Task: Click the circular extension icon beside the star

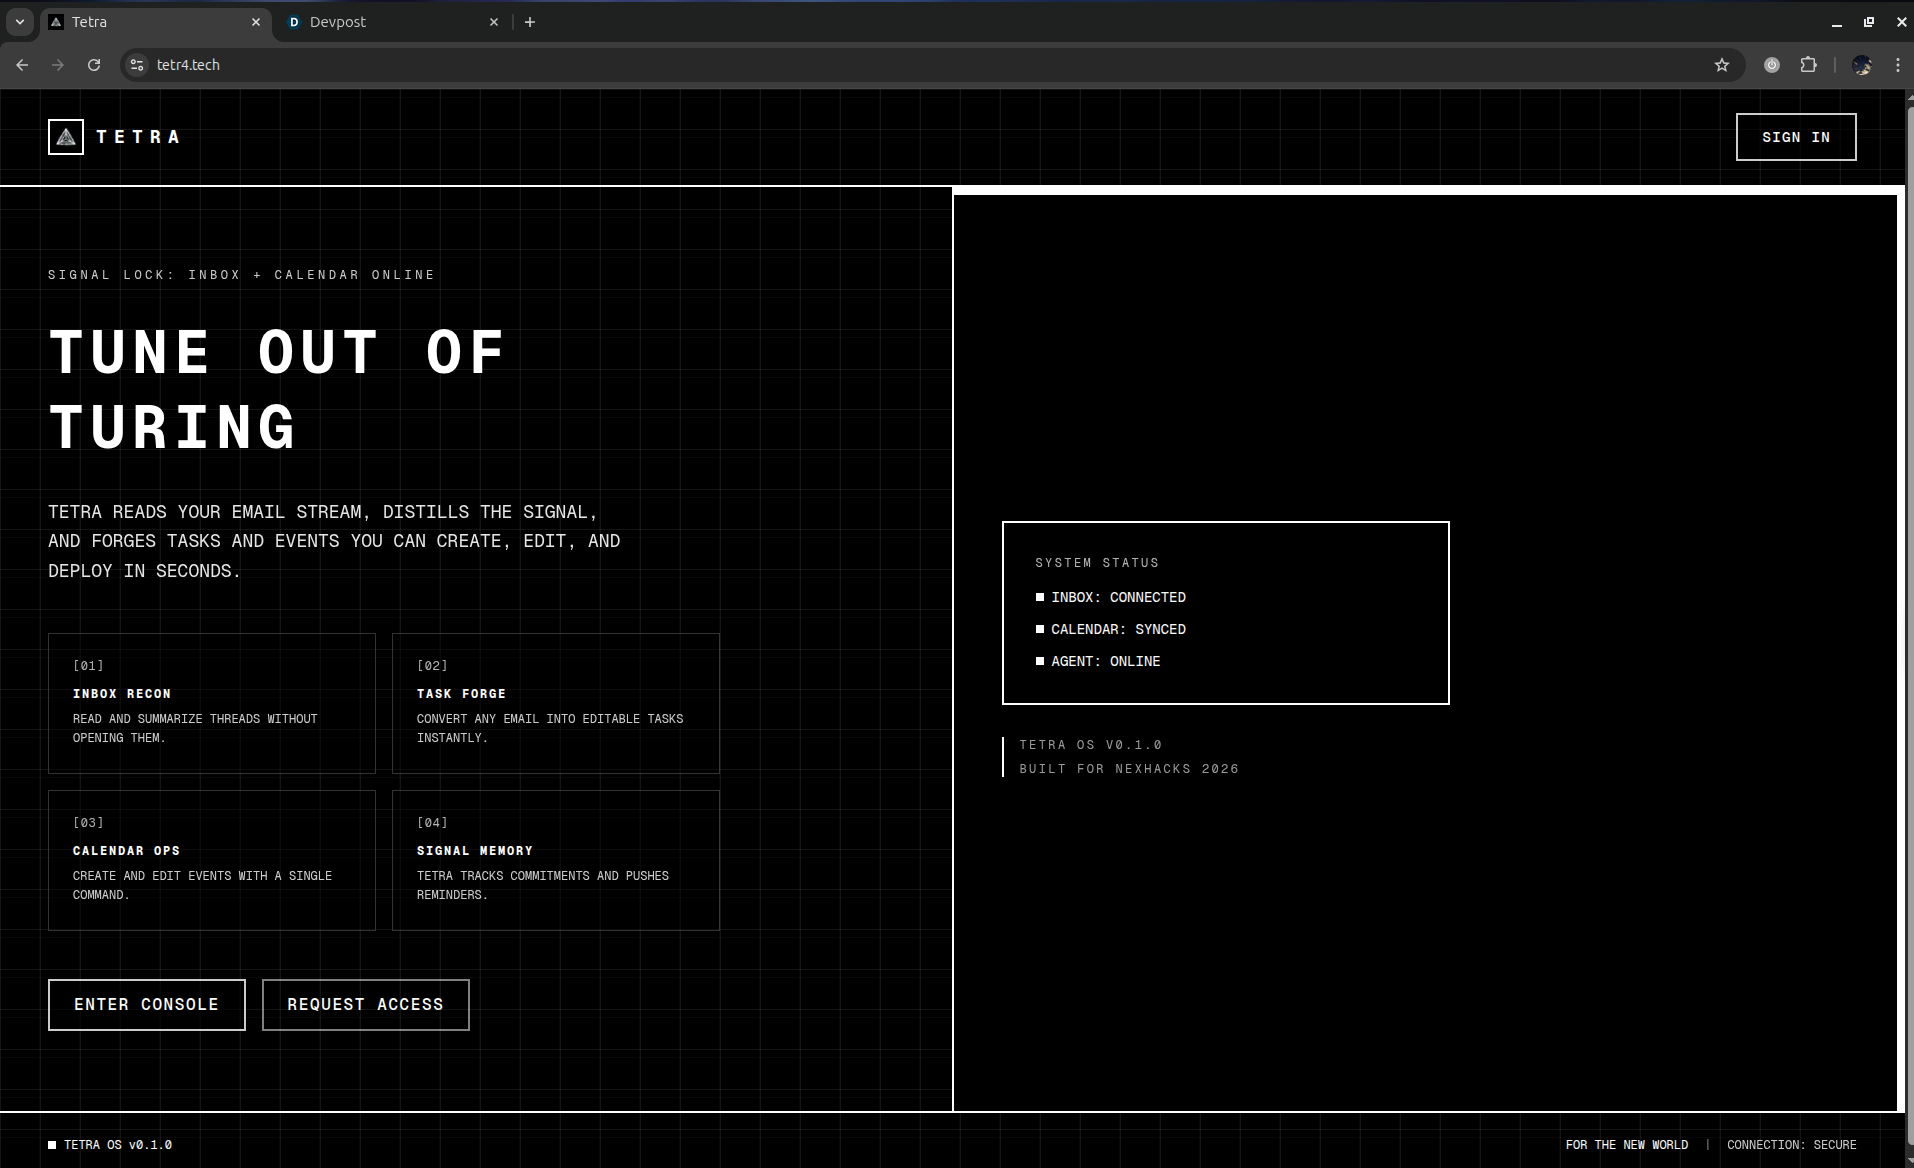Action: tap(1772, 65)
